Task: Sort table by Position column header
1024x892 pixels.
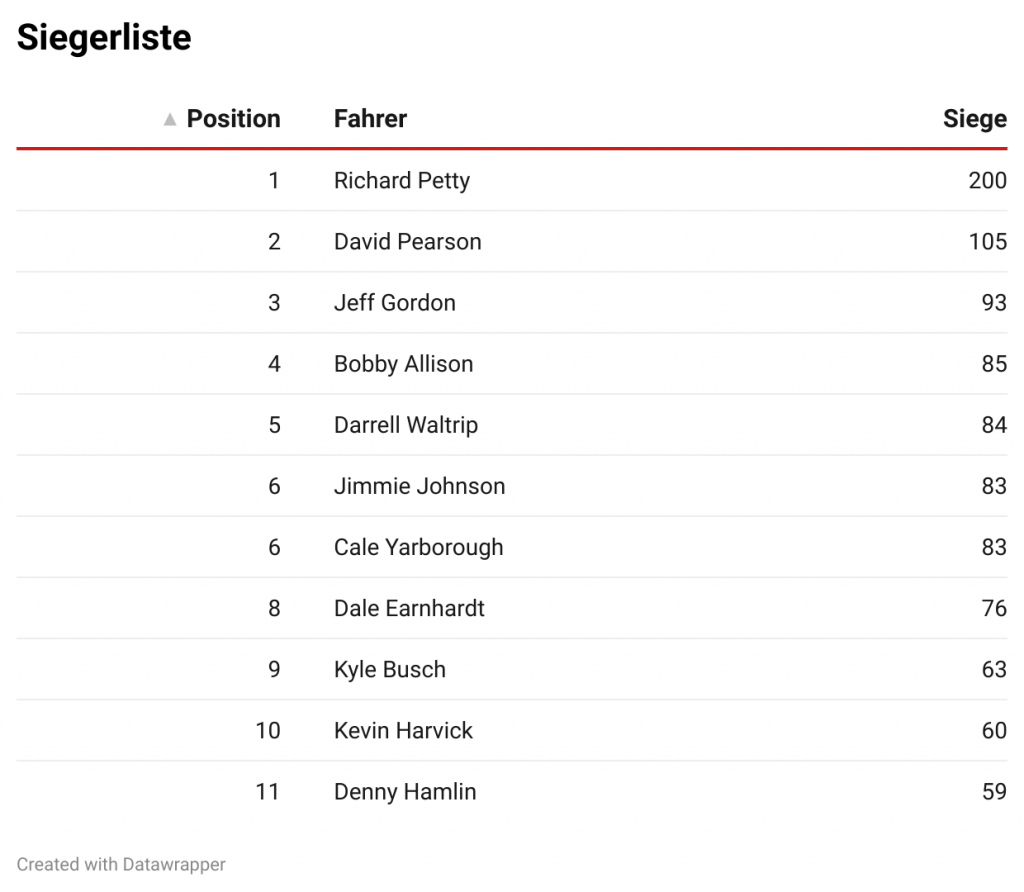Action: point(233,119)
